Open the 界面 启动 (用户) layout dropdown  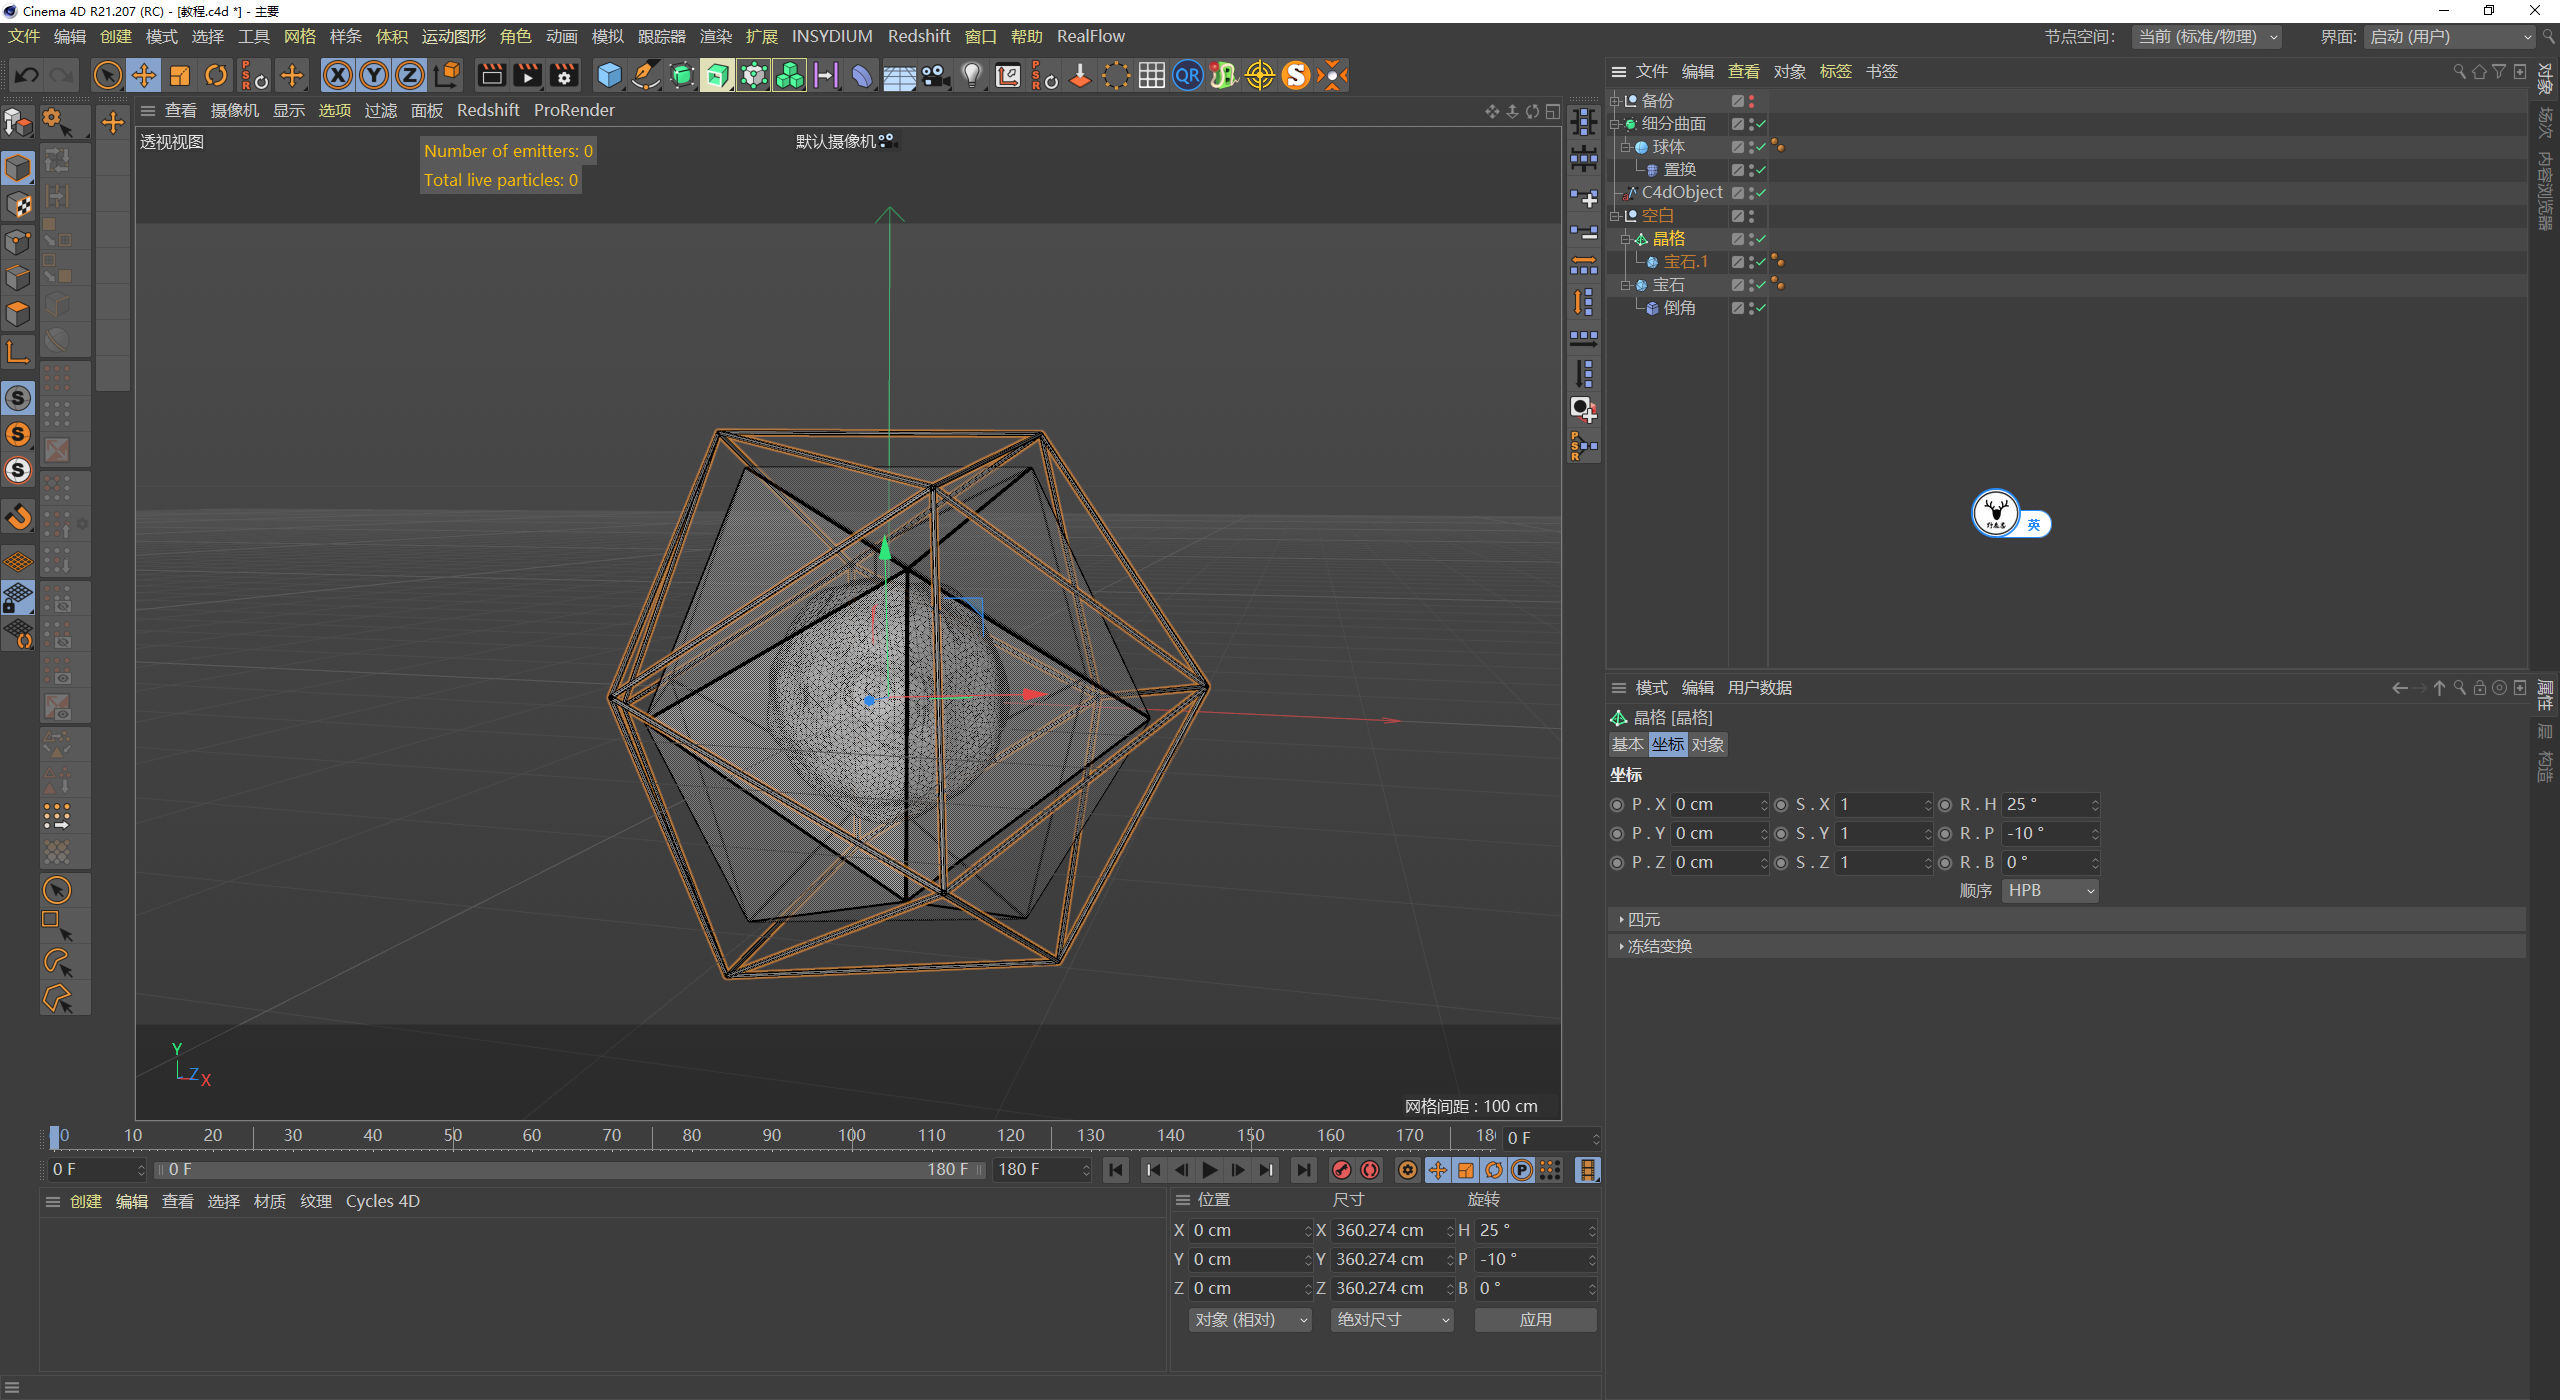click(x=2450, y=37)
